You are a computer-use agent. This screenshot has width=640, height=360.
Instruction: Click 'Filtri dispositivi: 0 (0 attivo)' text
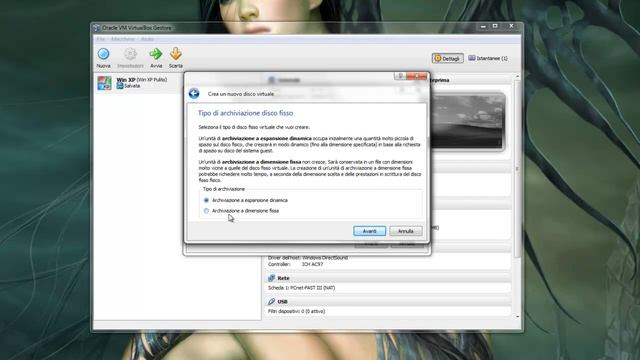point(297,311)
